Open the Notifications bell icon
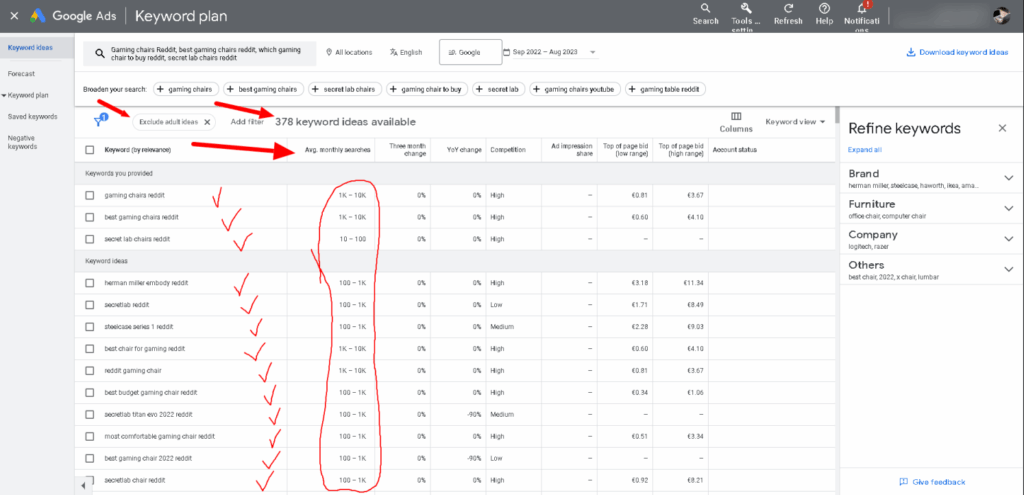This screenshot has width=1024, height=495. click(861, 8)
